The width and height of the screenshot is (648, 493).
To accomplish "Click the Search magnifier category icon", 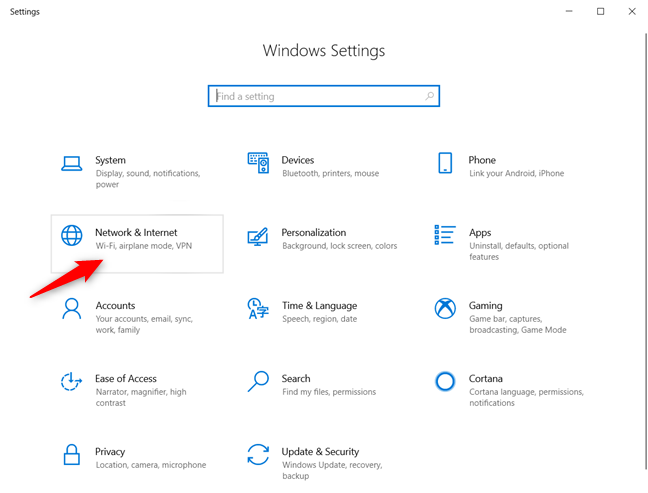I will click(x=258, y=381).
